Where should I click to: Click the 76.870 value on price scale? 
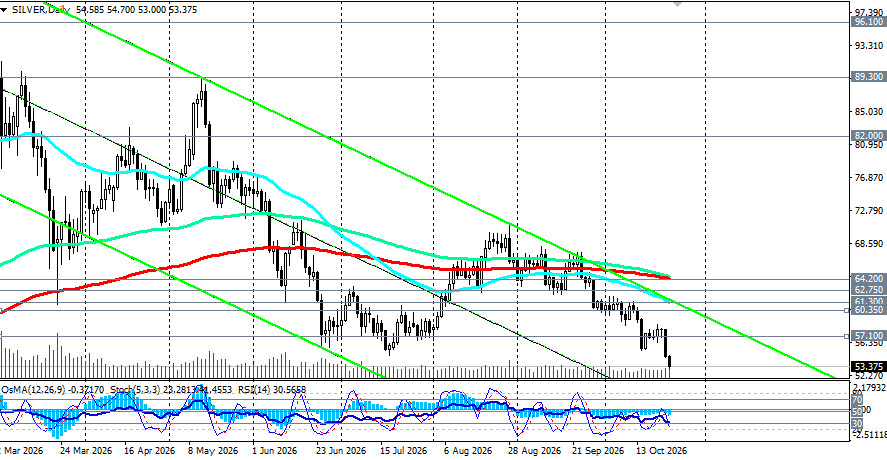[868, 178]
